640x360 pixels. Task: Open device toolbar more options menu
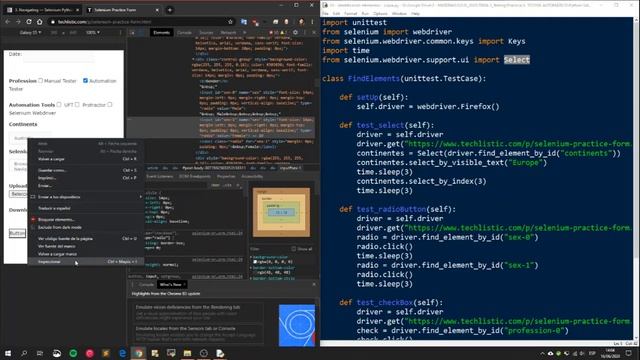click(x=120, y=33)
